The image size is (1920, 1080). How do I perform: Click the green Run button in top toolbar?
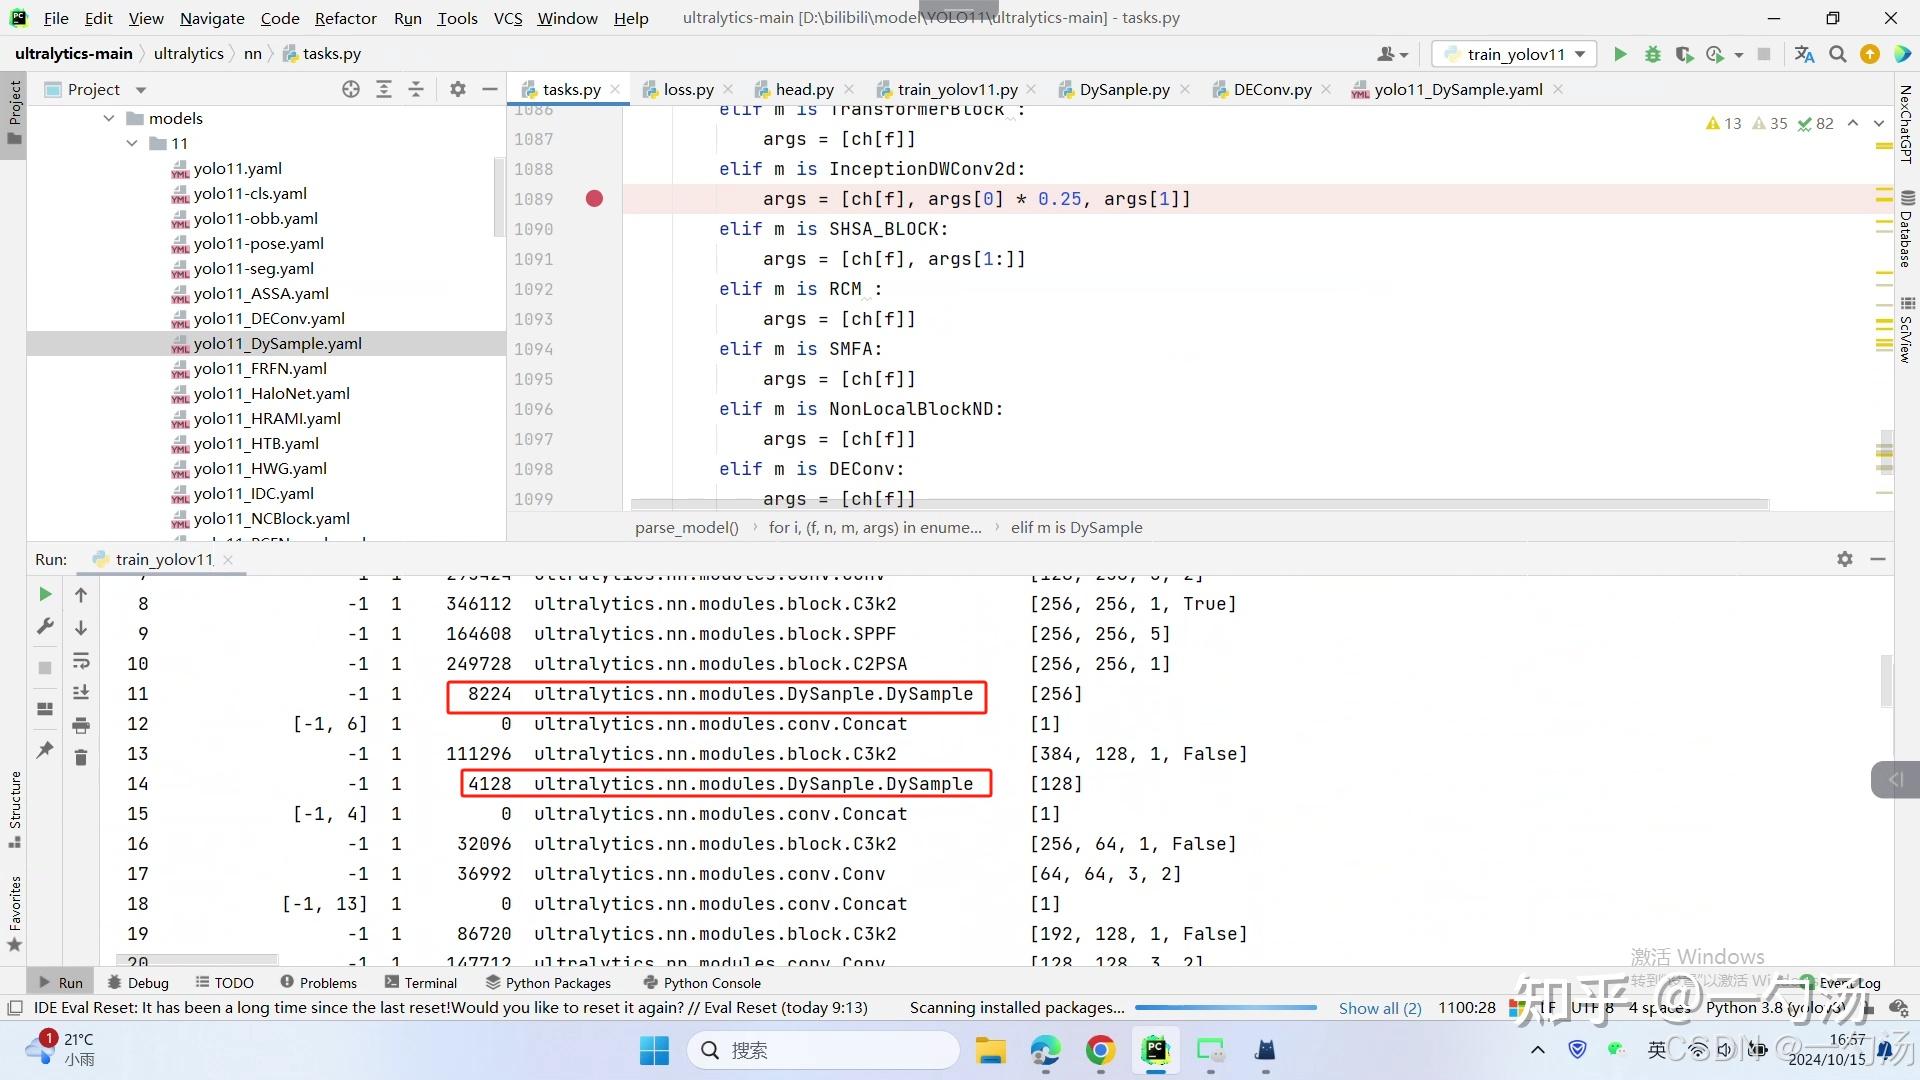[1620, 54]
